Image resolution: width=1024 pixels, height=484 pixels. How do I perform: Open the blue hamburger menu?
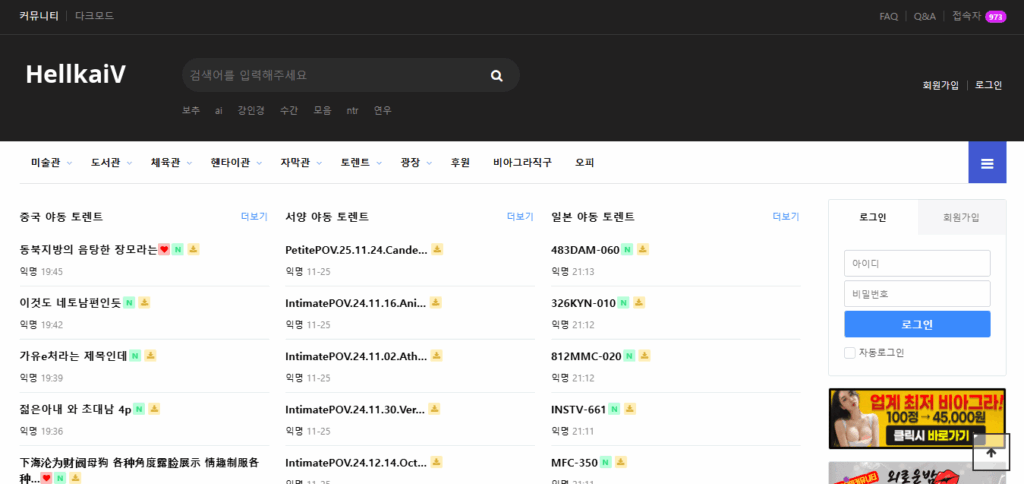986,163
